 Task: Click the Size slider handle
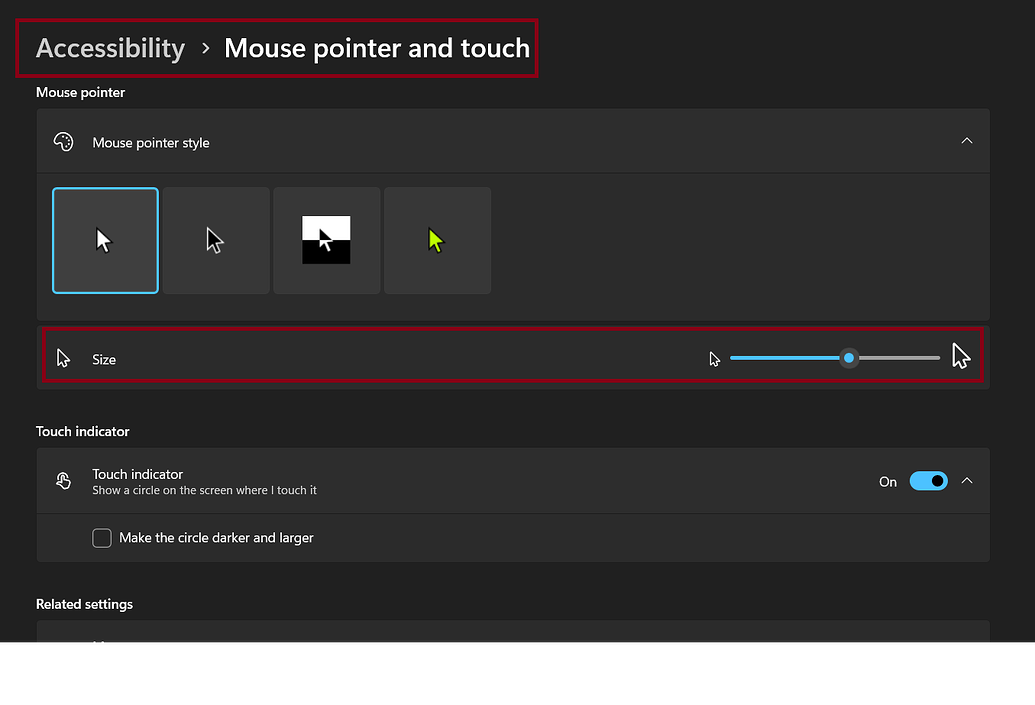(849, 358)
